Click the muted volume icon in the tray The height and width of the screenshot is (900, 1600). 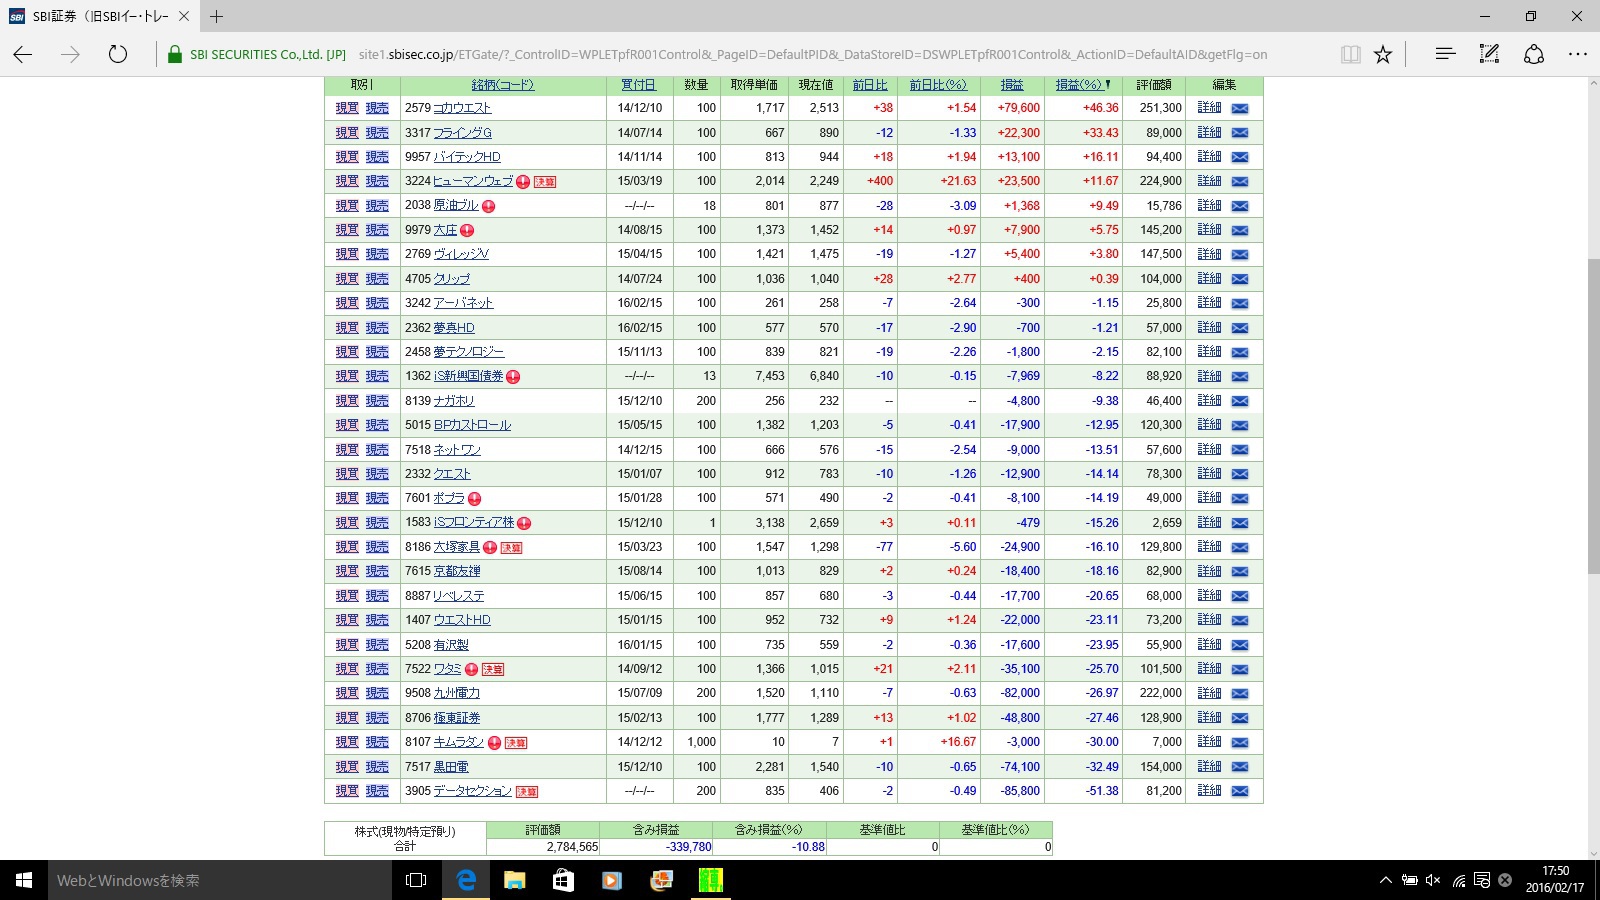(x=1433, y=880)
